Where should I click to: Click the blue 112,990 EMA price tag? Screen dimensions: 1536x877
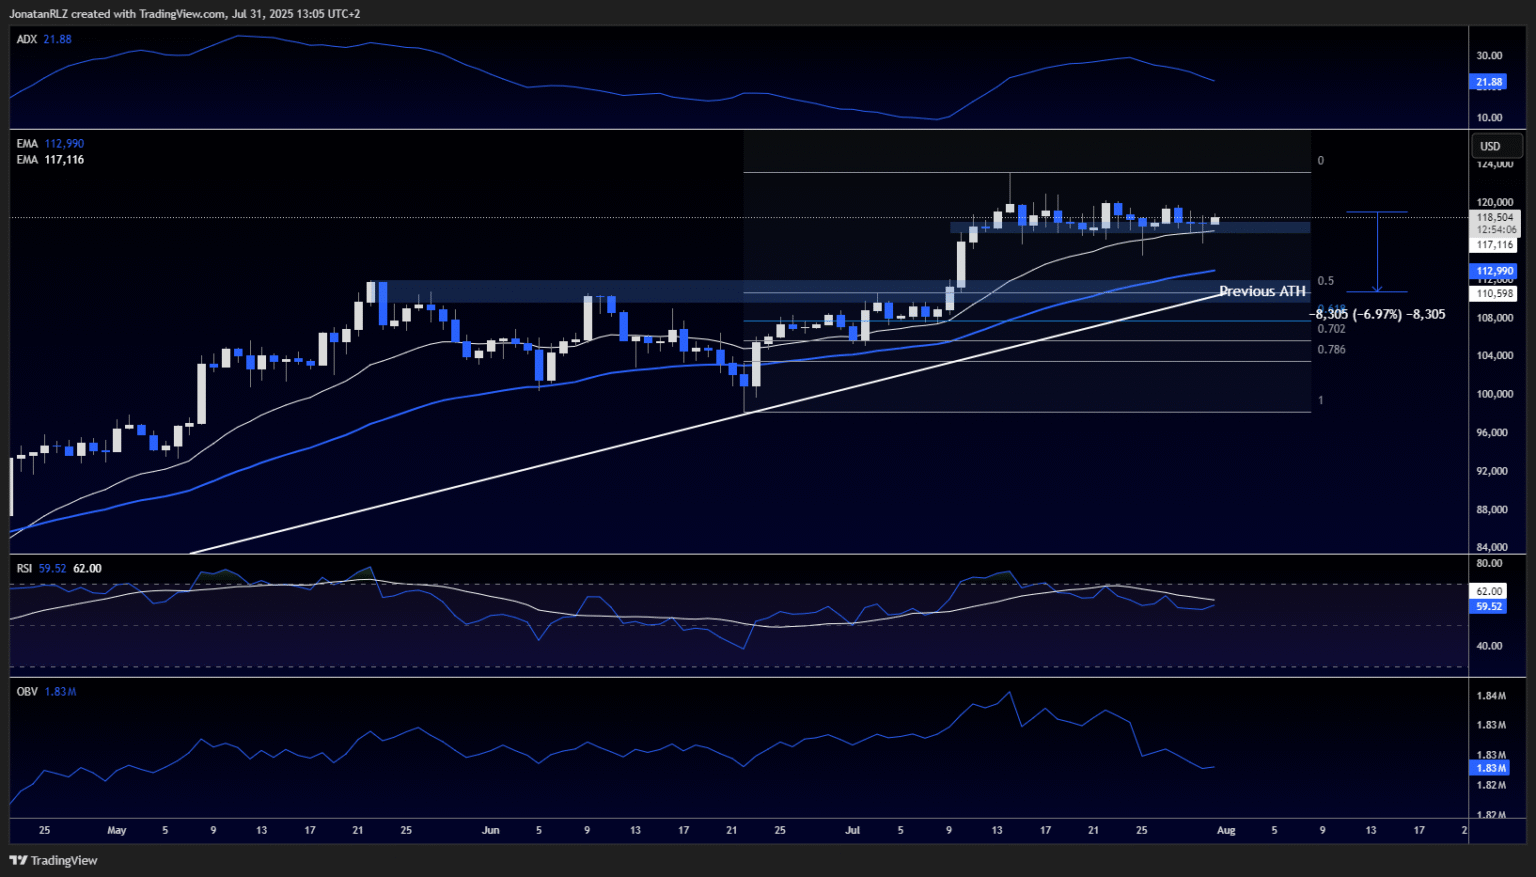1495,271
